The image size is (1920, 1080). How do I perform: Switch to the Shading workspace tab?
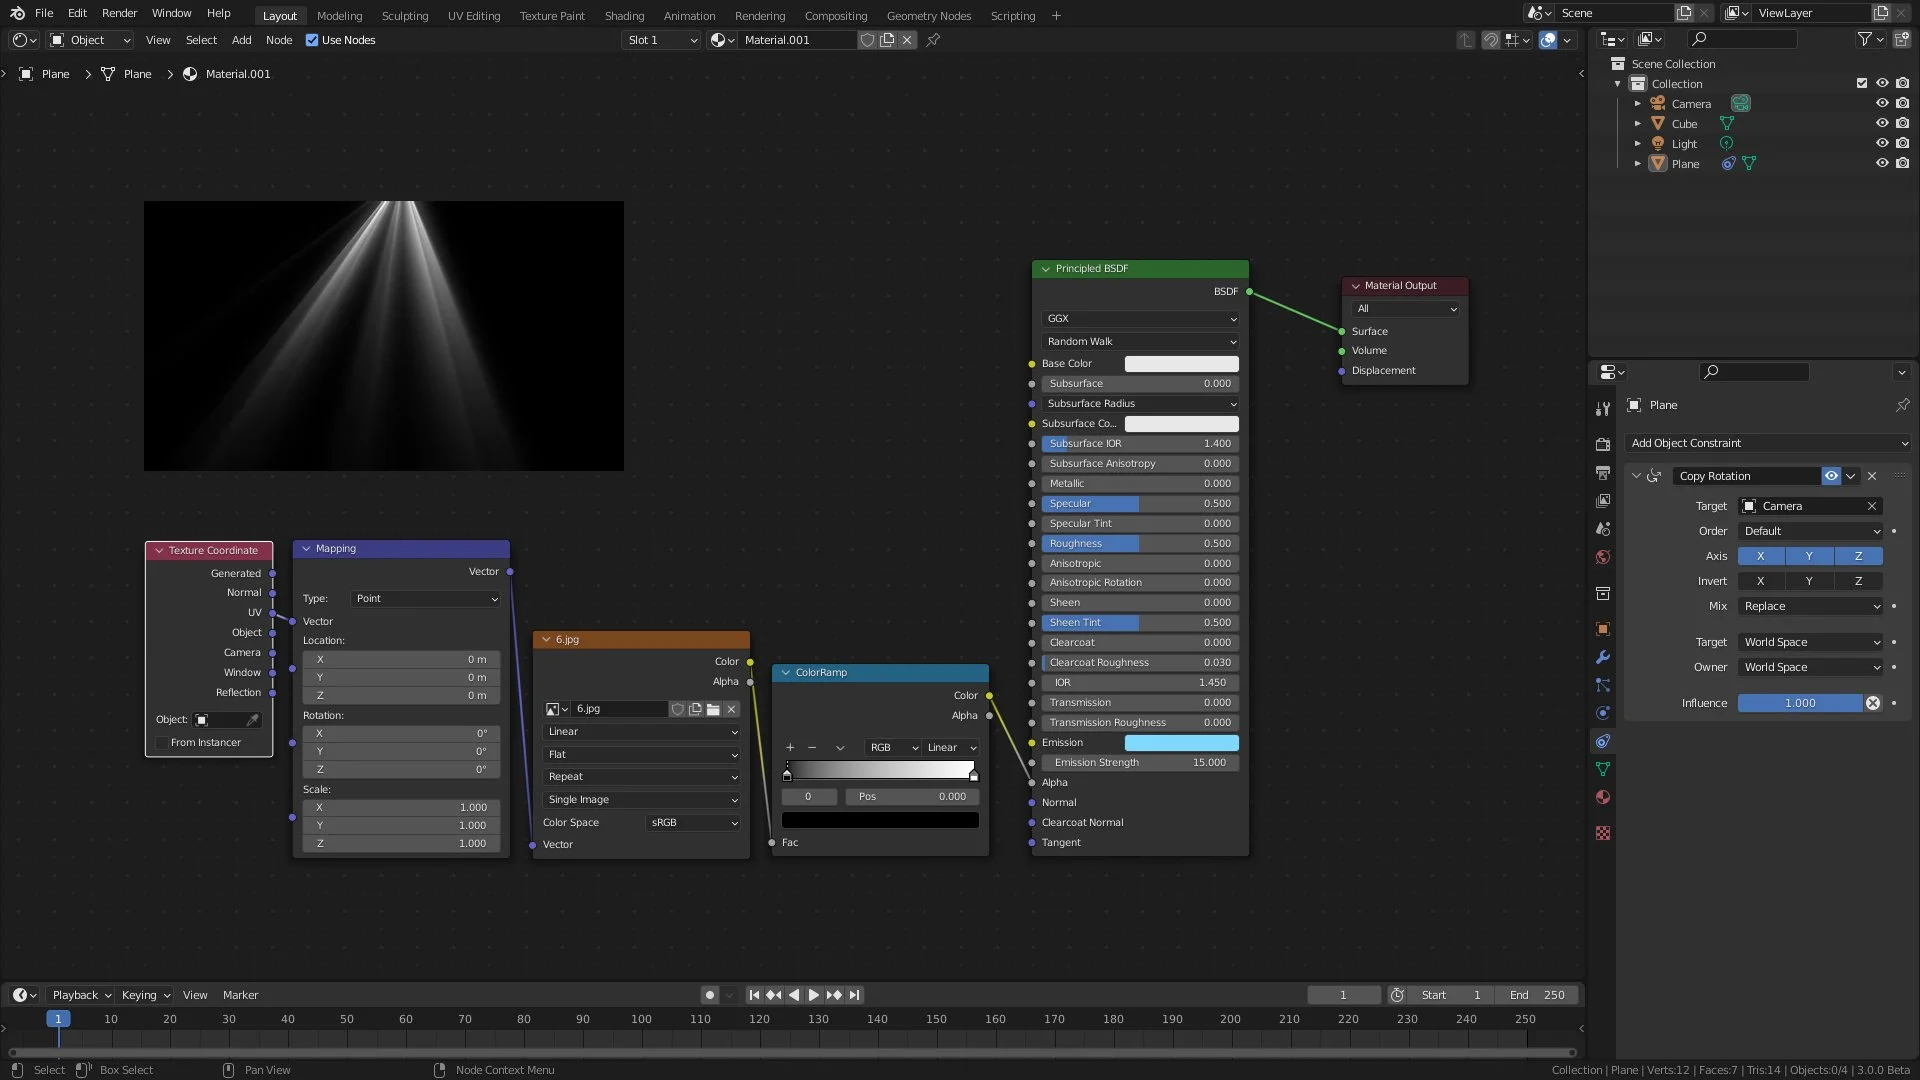[x=624, y=16]
